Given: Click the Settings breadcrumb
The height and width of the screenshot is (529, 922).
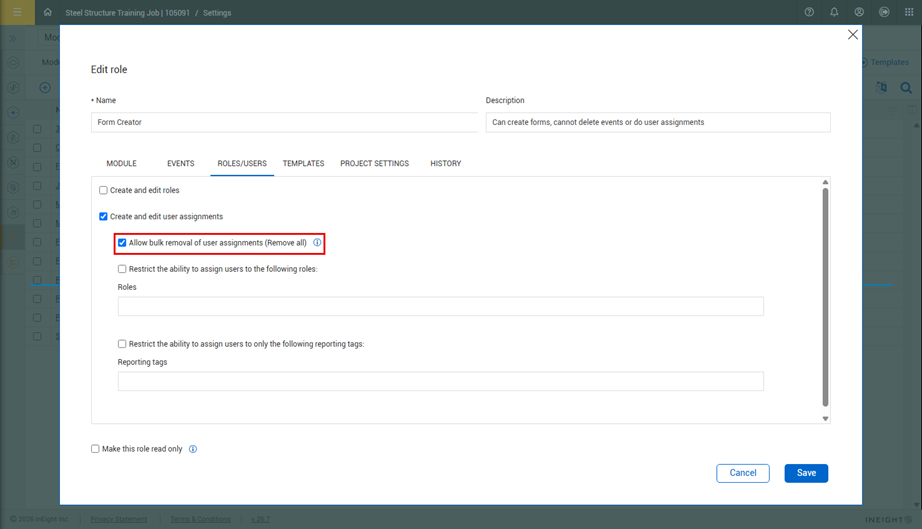Looking at the screenshot, I should coord(217,13).
